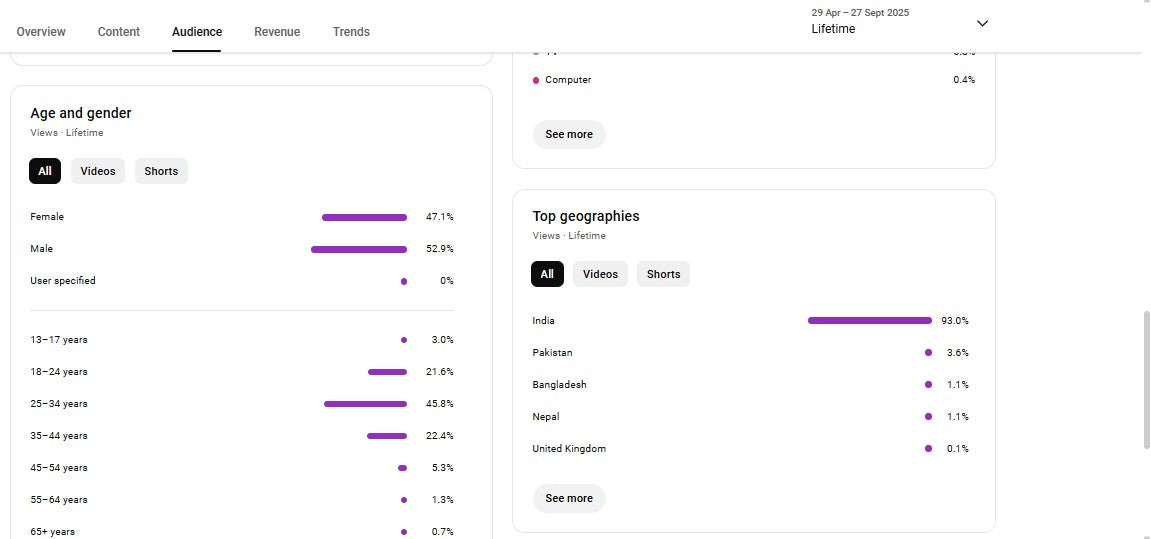The height and width of the screenshot is (539, 1151).
Task: Filter Age and gender by Videos
Action: (98, 171)
